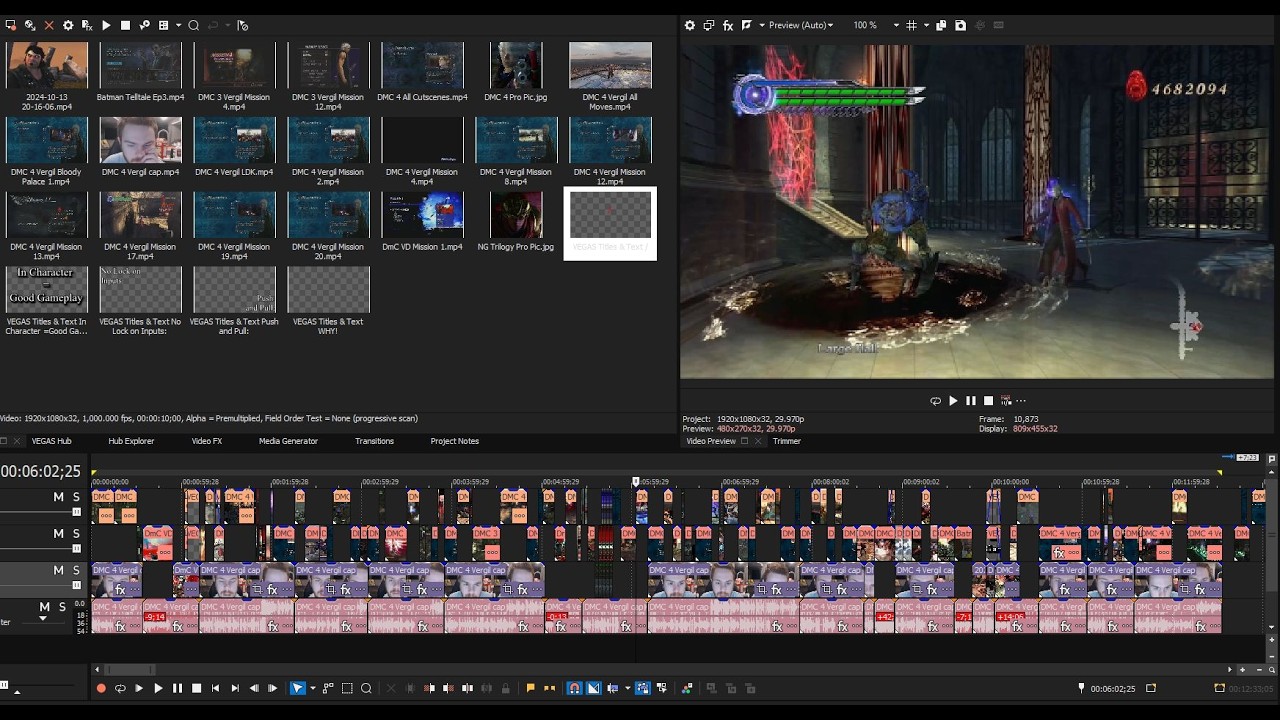Play the video from the preview transport
The height and width of the screenshot is (720, 1280).
(953, 401)
